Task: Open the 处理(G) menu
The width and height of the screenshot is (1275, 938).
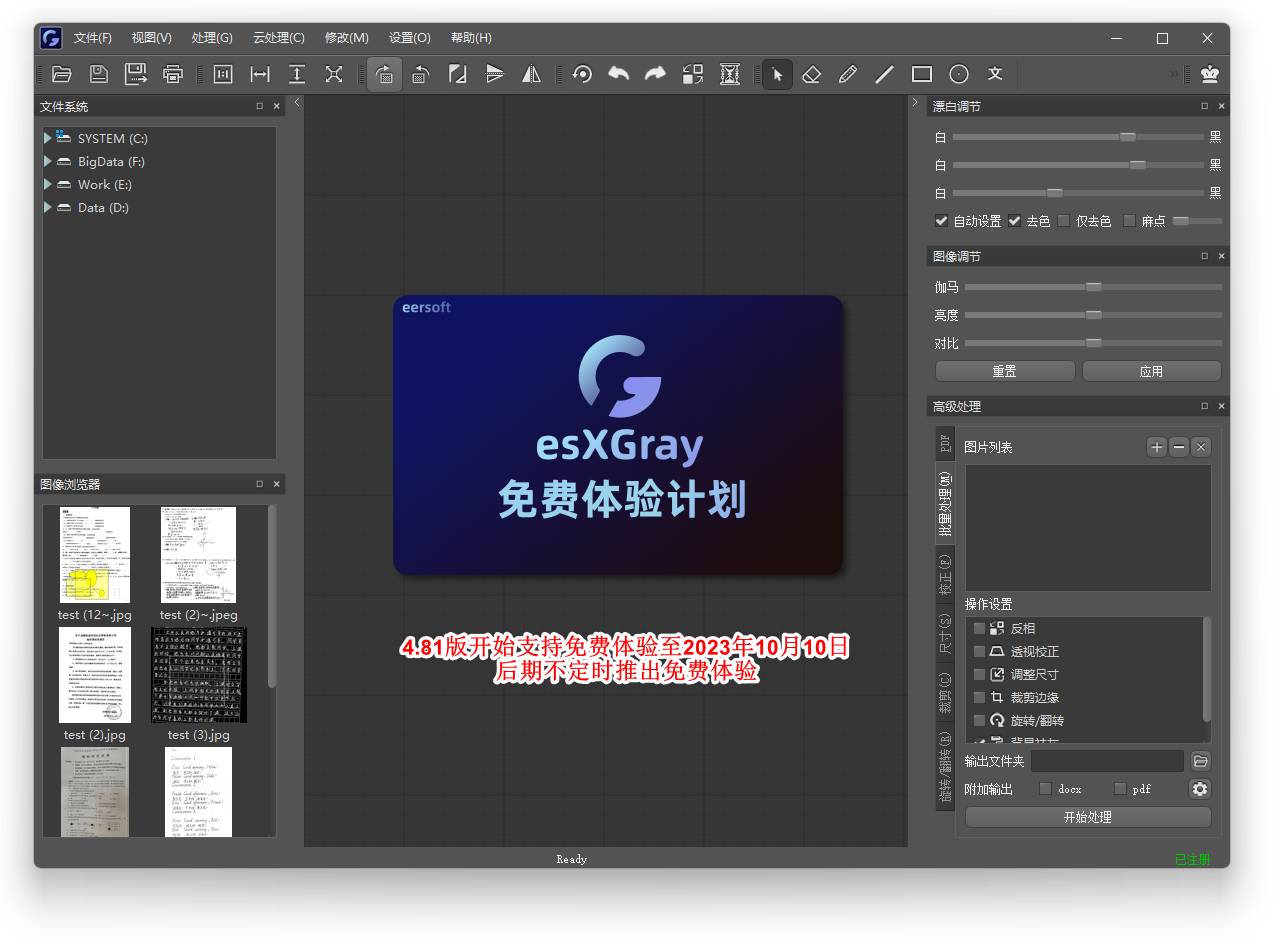Action: click(x=212, y=38)
